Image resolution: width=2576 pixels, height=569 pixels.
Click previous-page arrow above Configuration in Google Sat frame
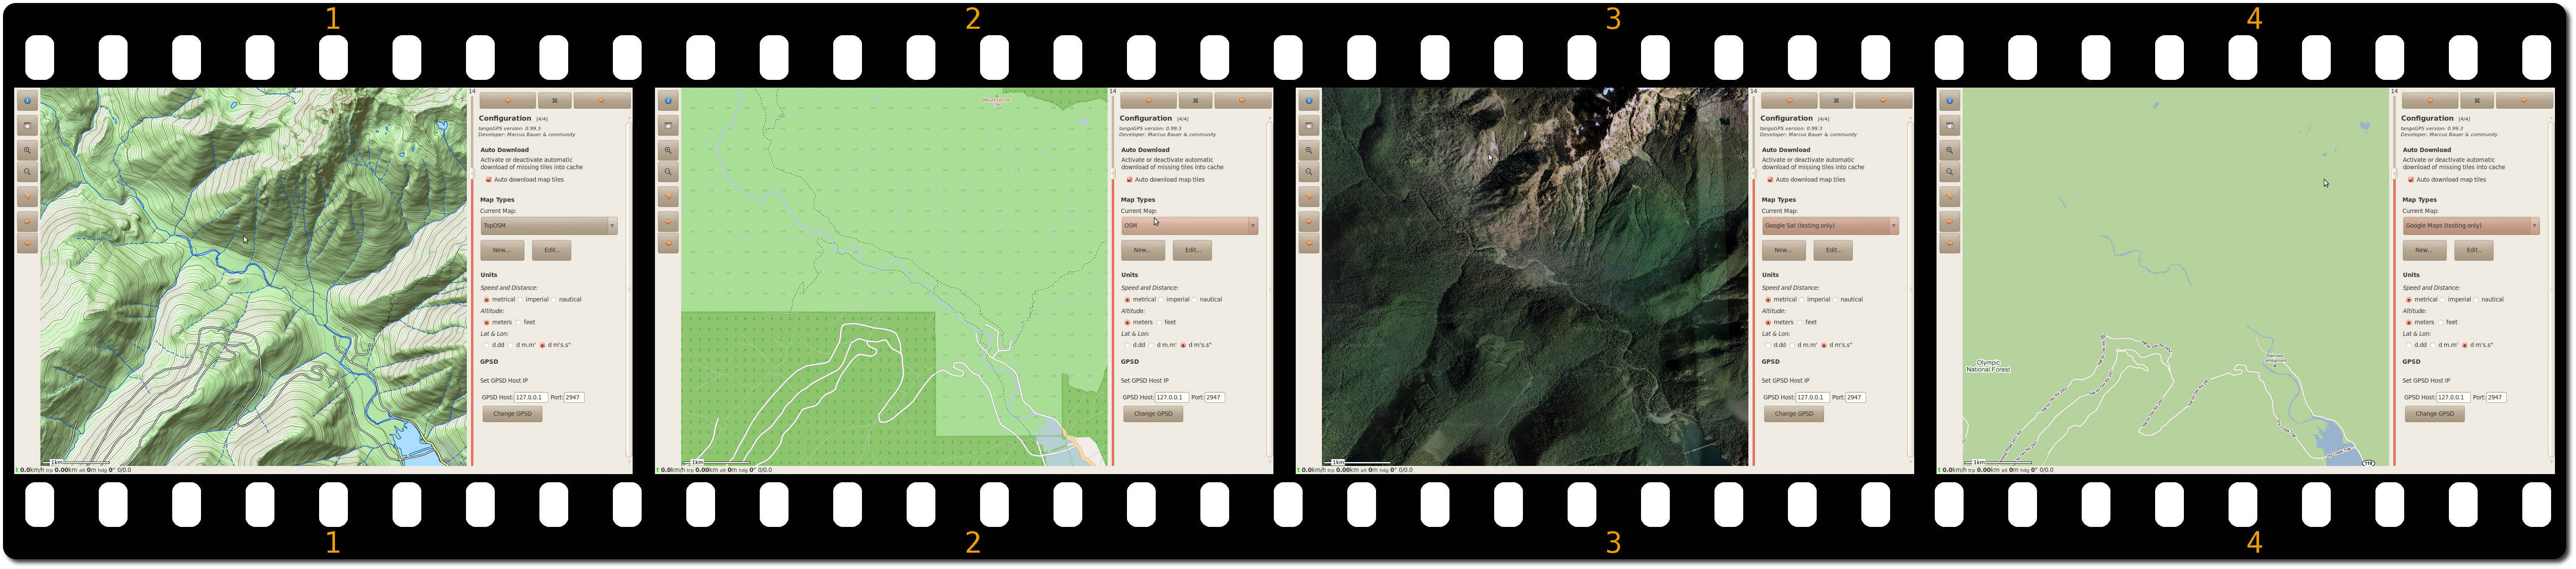(x=1789, y=100)
